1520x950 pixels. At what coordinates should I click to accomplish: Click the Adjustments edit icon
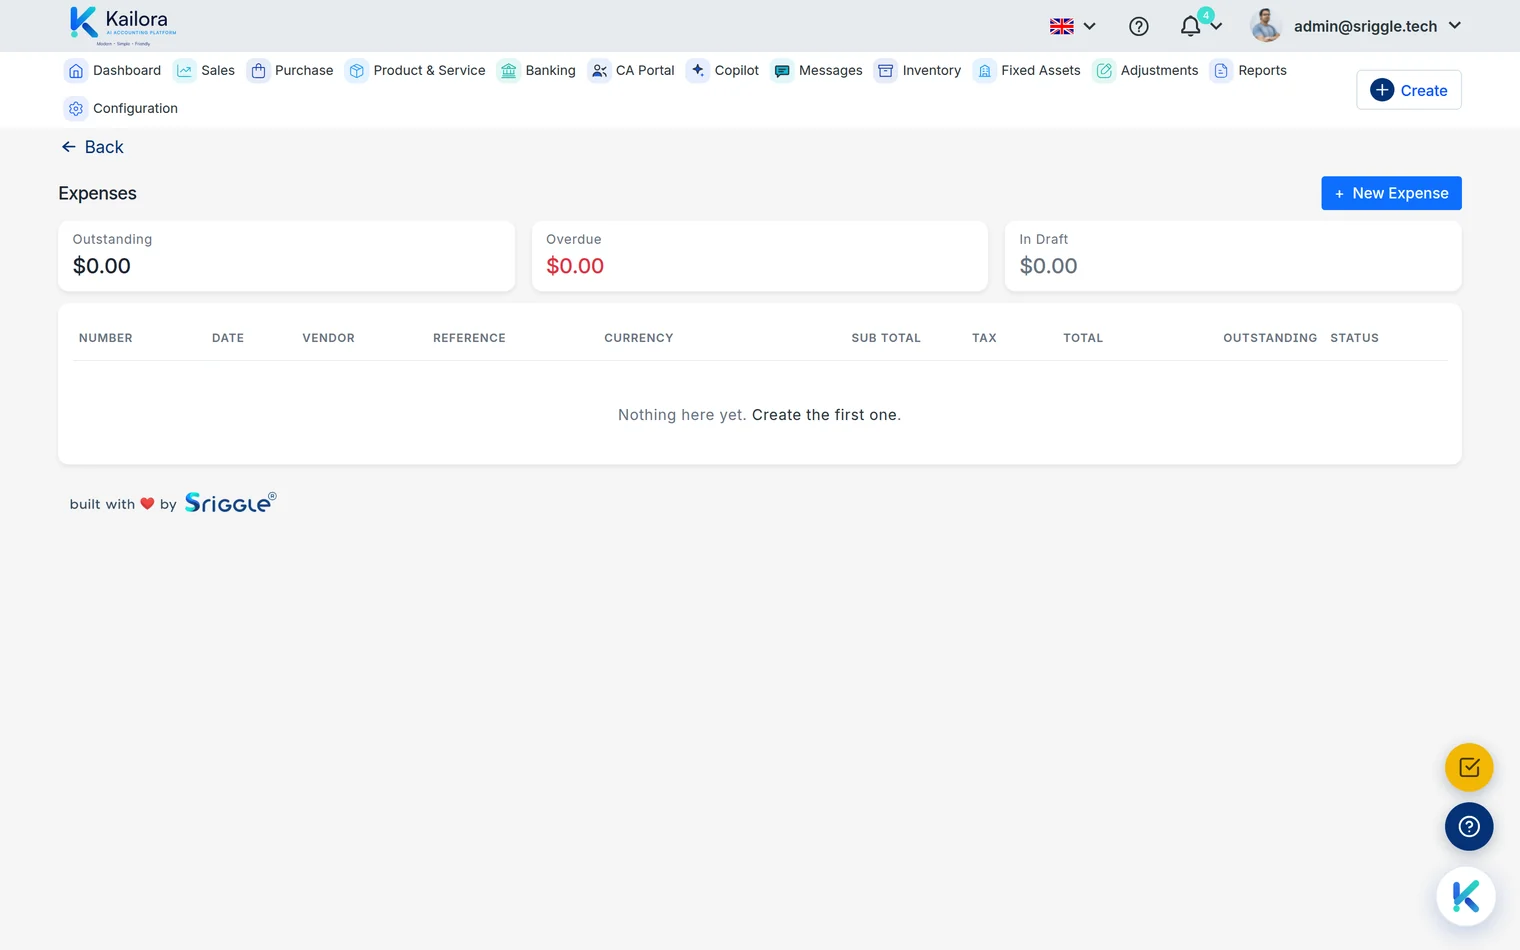1104,71
